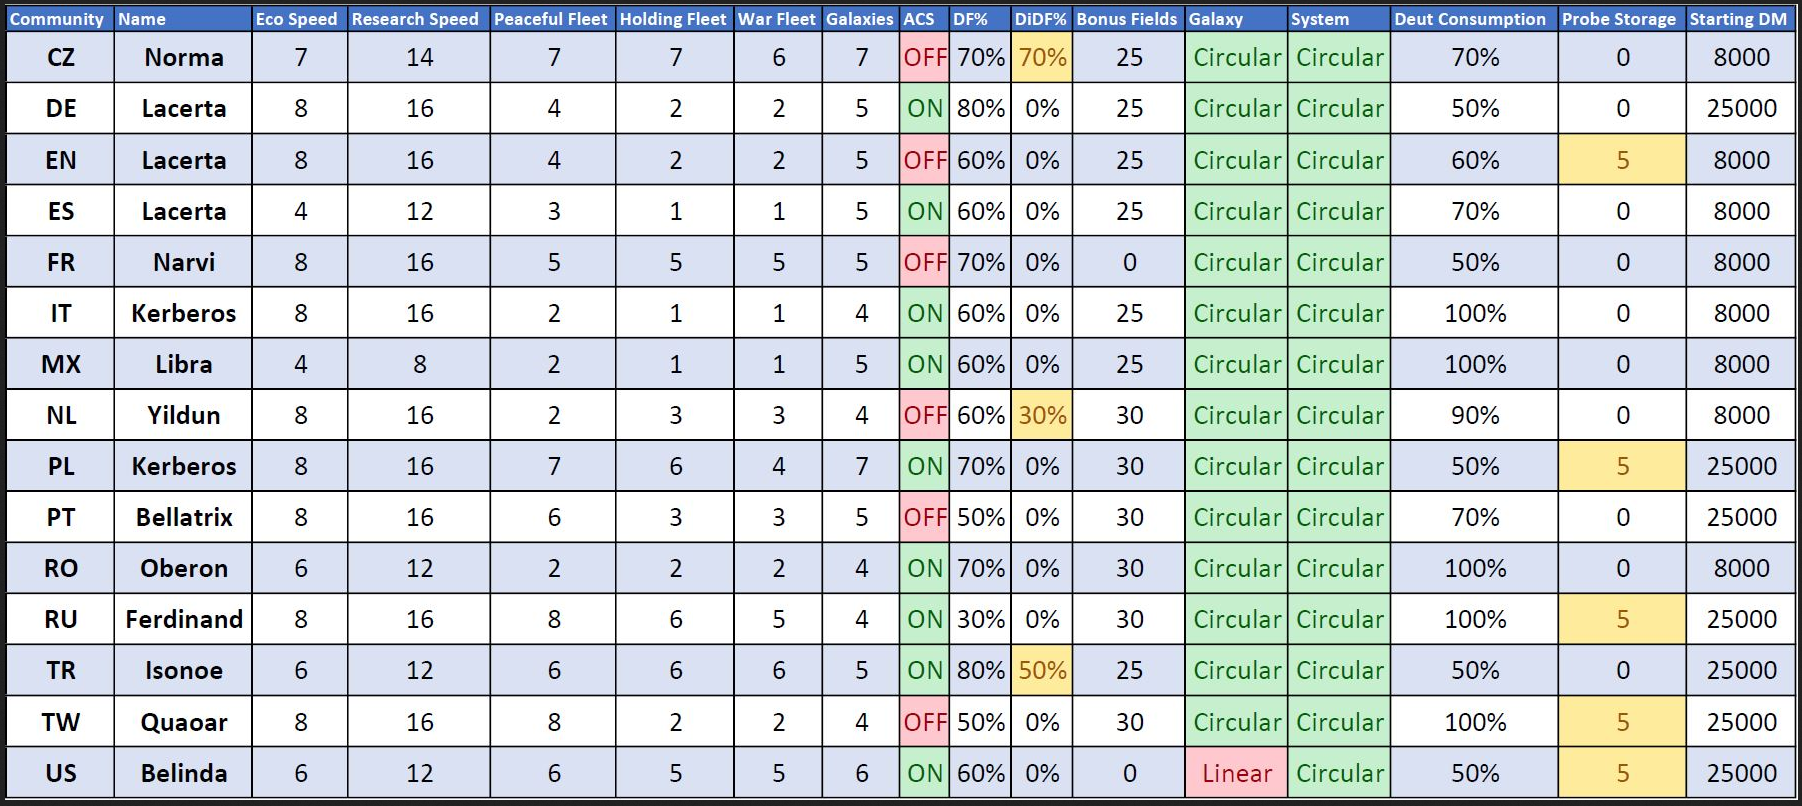Select the Probe Storage column header
This screenshot has width=1802, height=806.
[x=1619, y=19]
